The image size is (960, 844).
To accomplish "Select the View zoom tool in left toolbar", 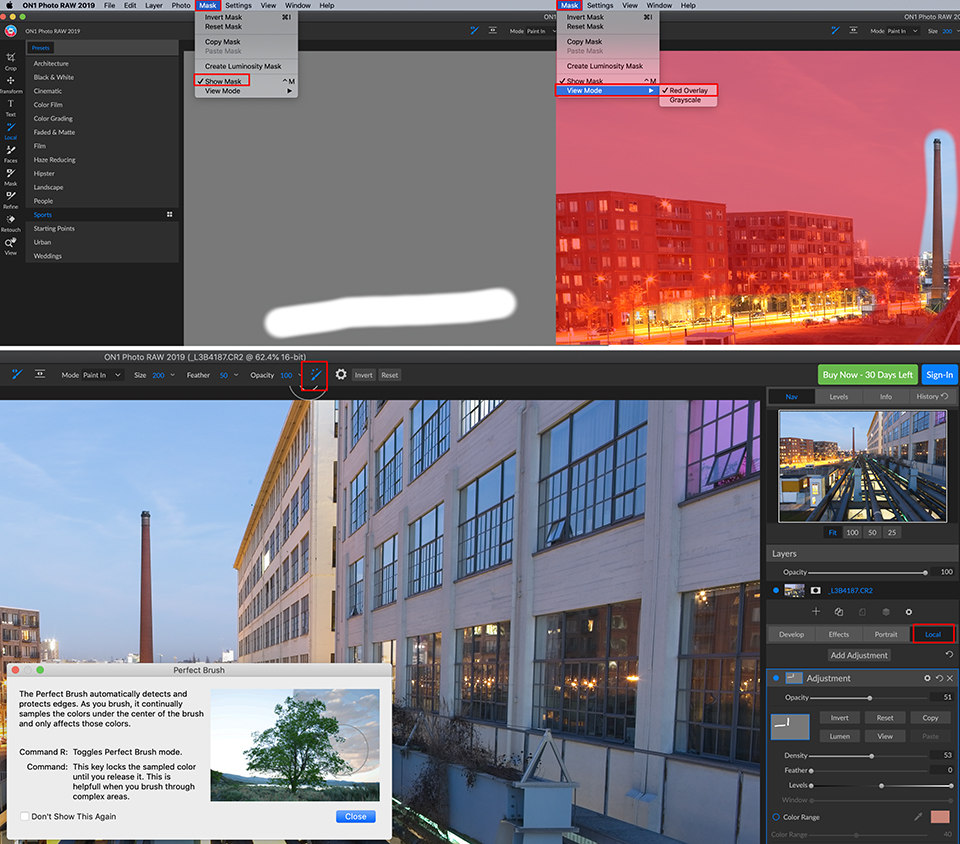I will tap(10, 242).
